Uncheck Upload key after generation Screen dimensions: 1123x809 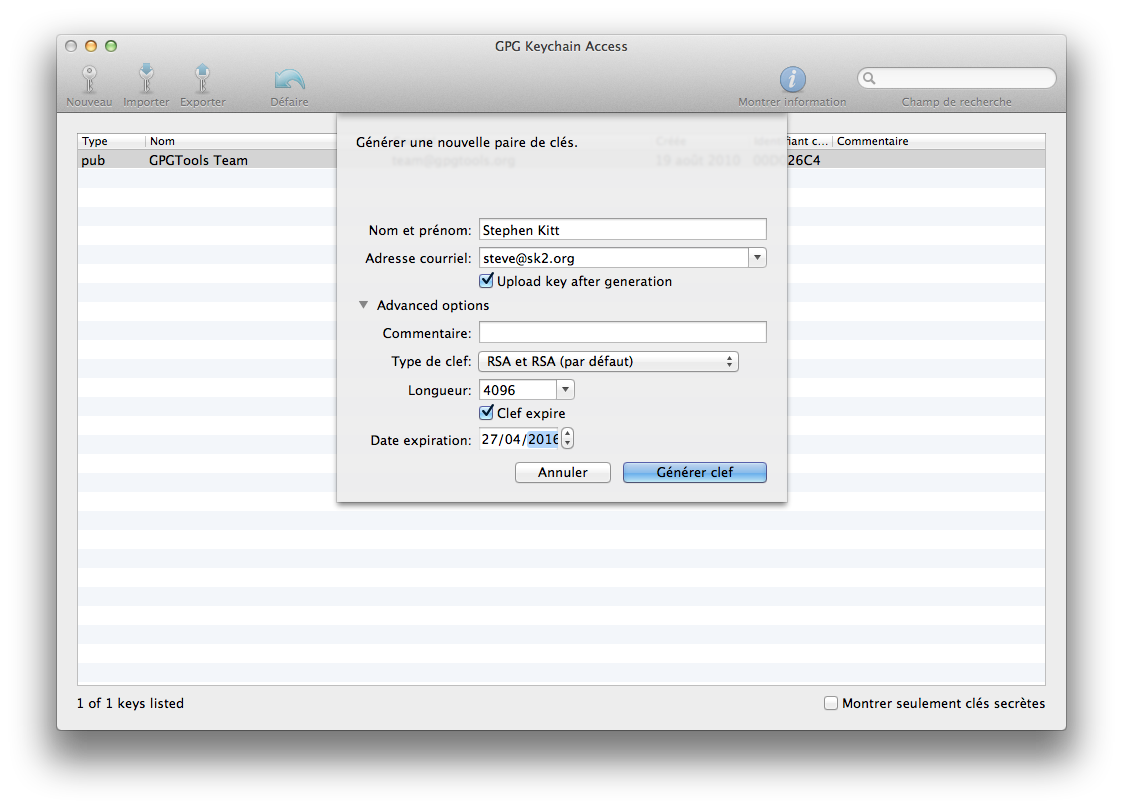click(x=487, y=281)
